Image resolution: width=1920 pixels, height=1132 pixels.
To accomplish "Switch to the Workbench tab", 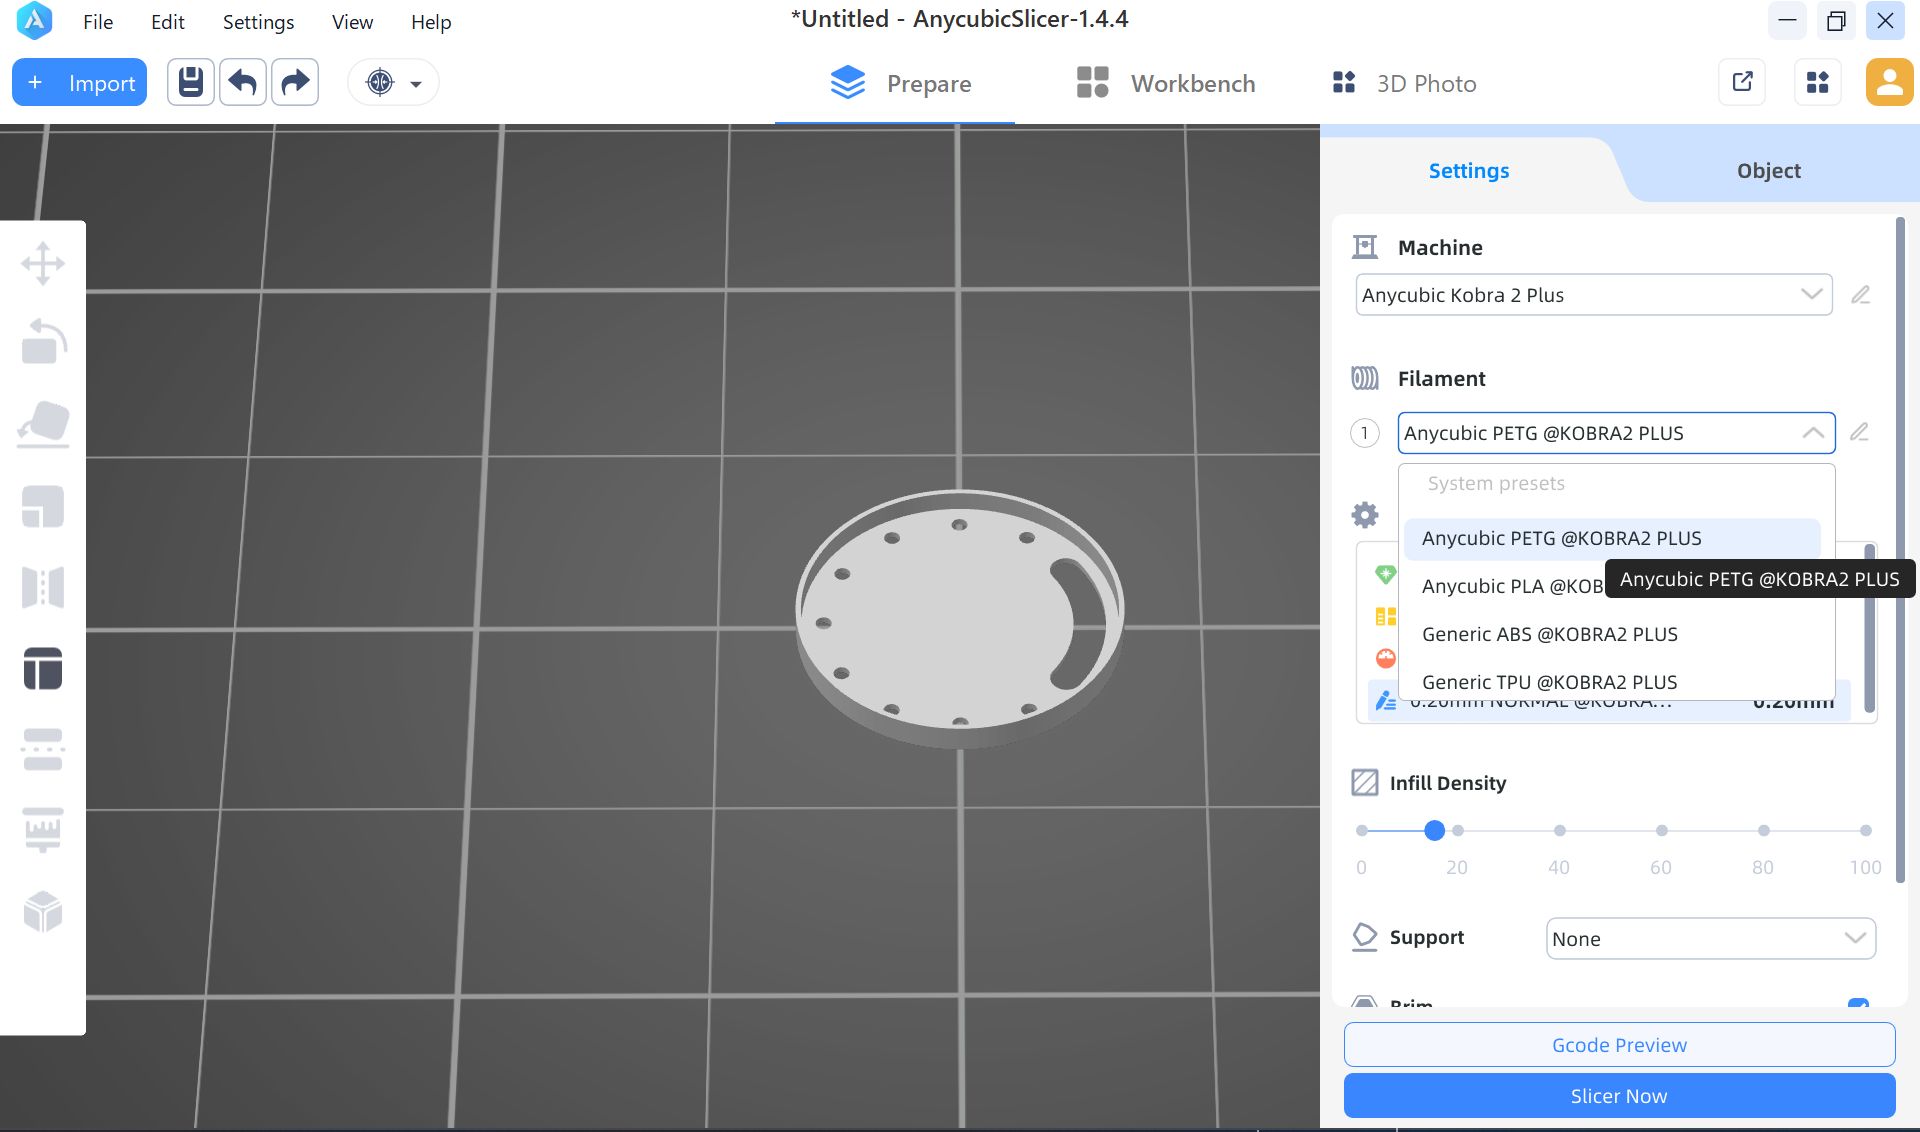I will point(1165,83).
